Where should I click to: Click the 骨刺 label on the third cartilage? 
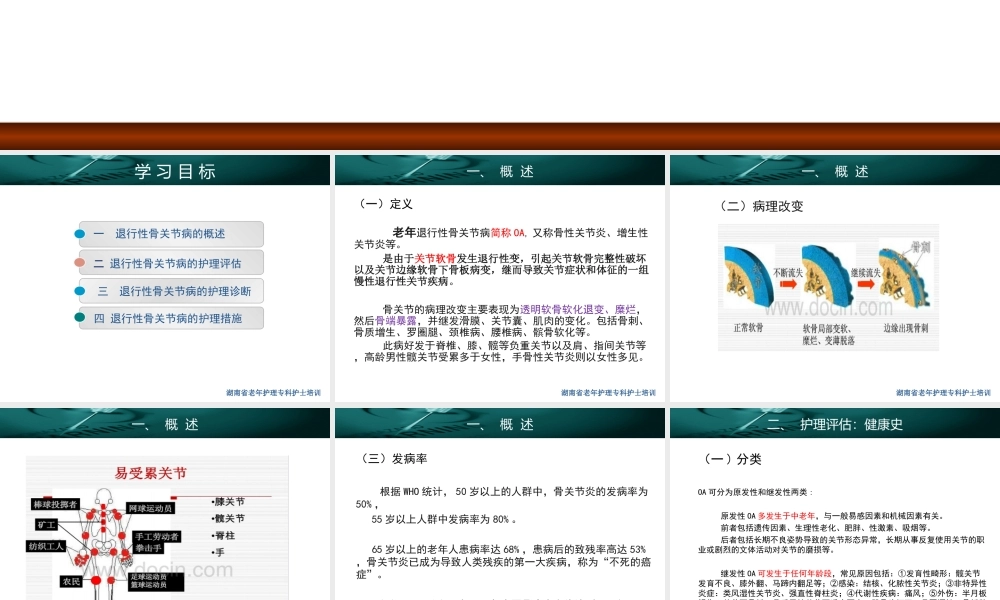tap(920, 246)
